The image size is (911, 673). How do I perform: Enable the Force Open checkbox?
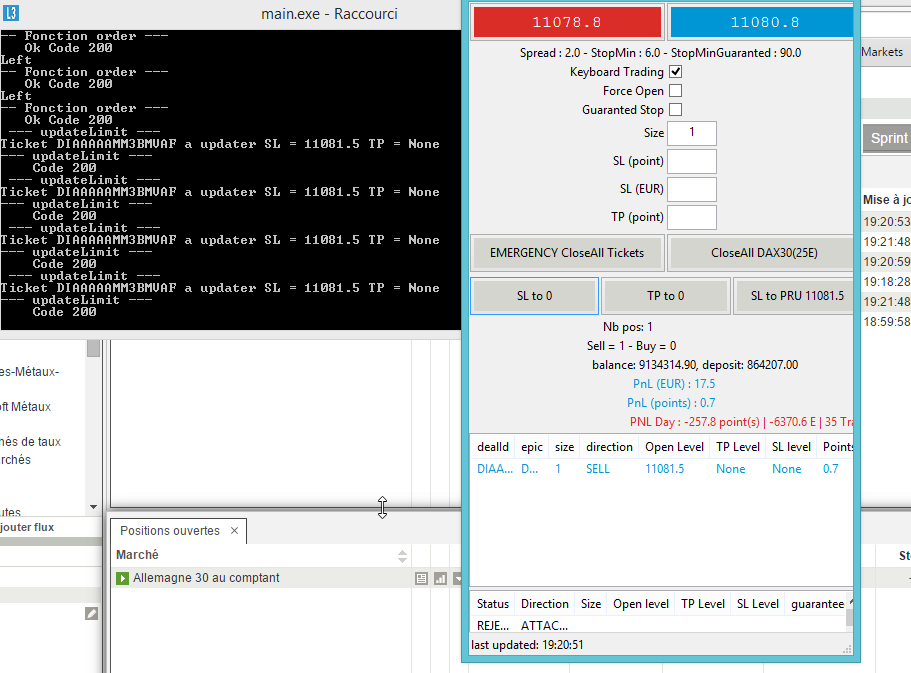pos(676,91)
